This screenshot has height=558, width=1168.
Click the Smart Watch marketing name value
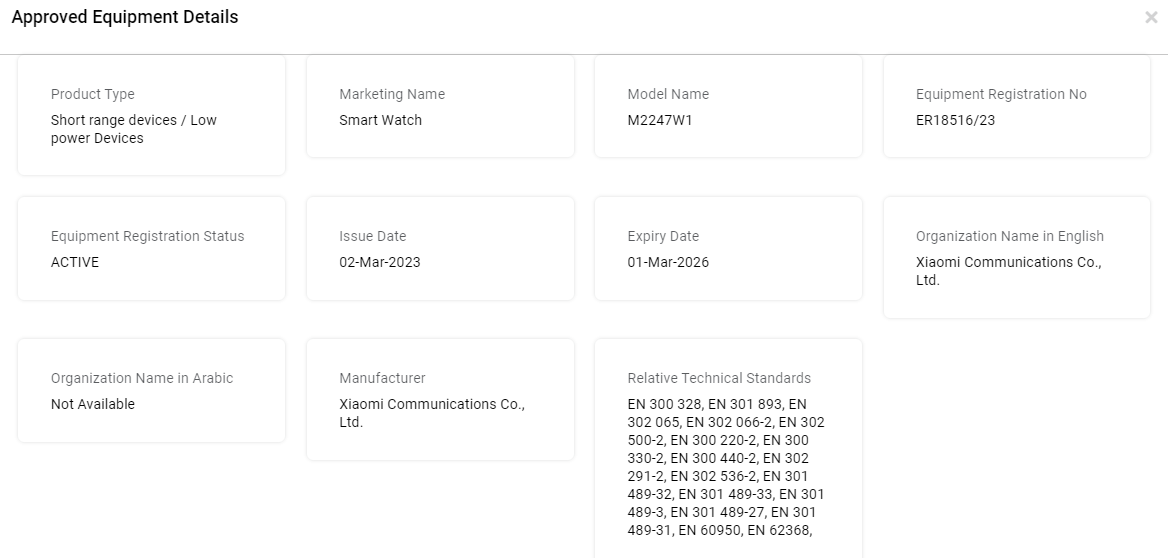pos(381,120)
